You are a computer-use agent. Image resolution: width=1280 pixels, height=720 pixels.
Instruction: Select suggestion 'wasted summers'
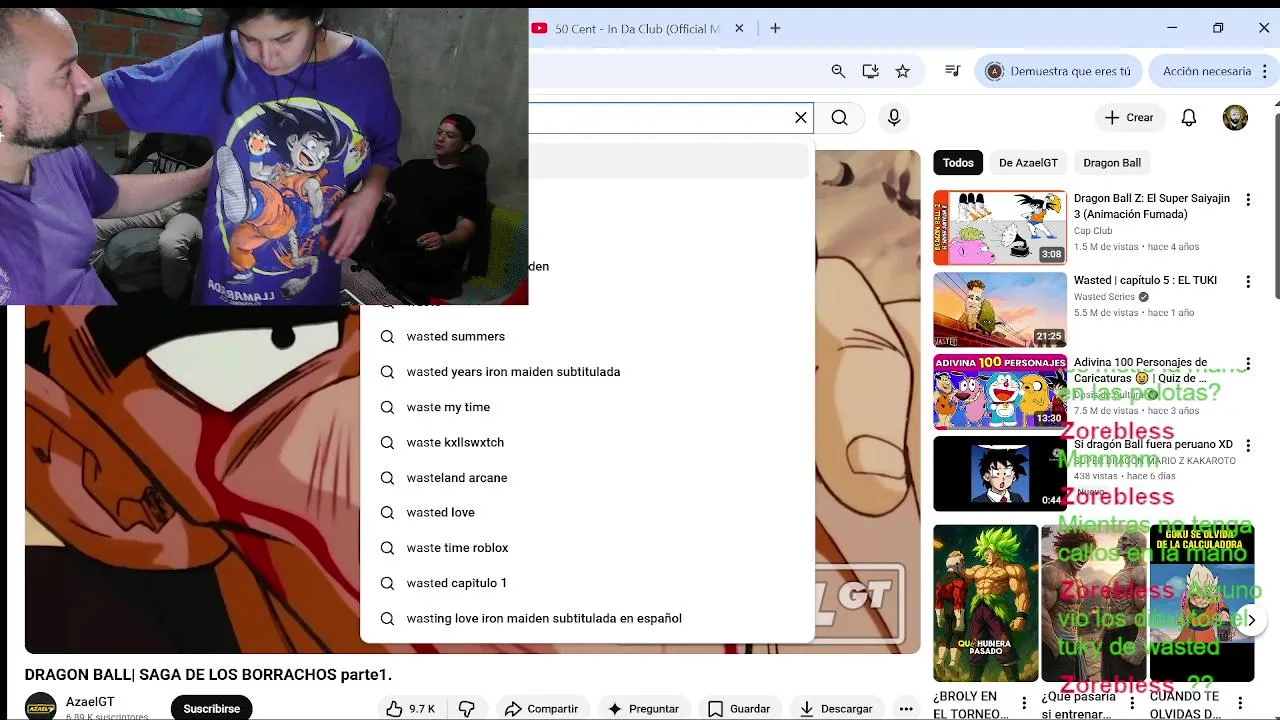[588, 337]
